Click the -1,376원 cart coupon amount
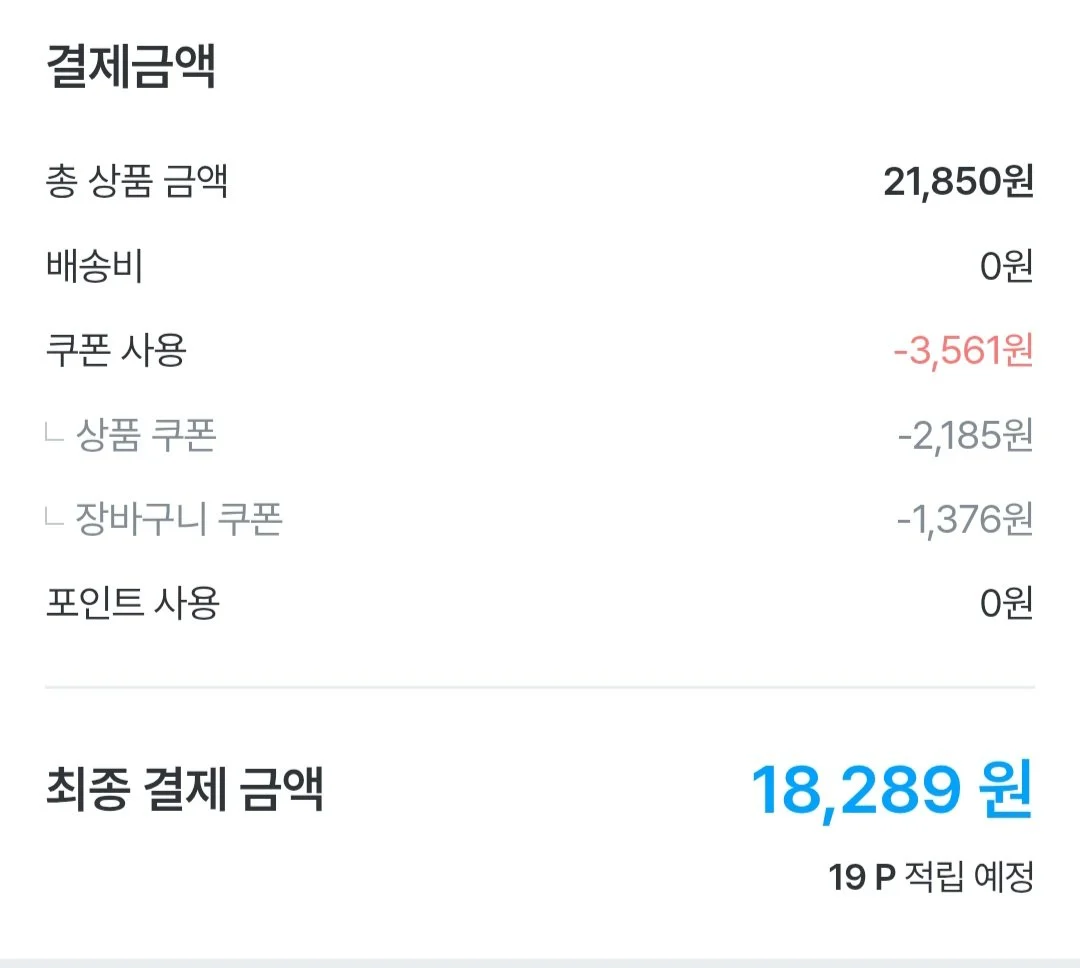1080x968 pixels. 965,519
